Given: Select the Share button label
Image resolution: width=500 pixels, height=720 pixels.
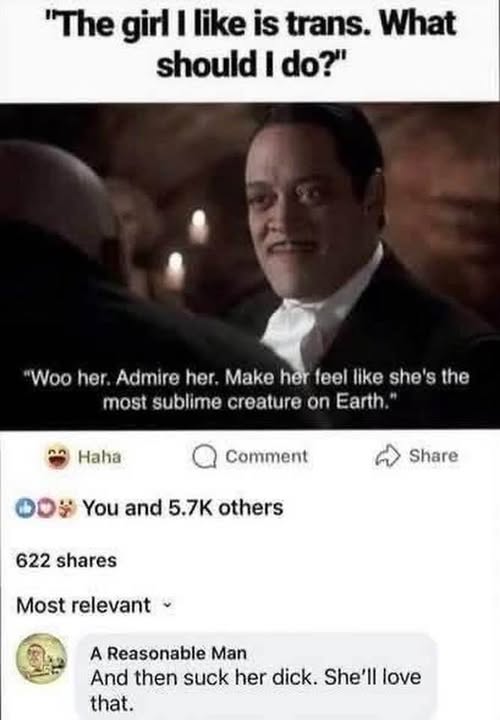Looking at the screenshot, I should click(433, 456).
